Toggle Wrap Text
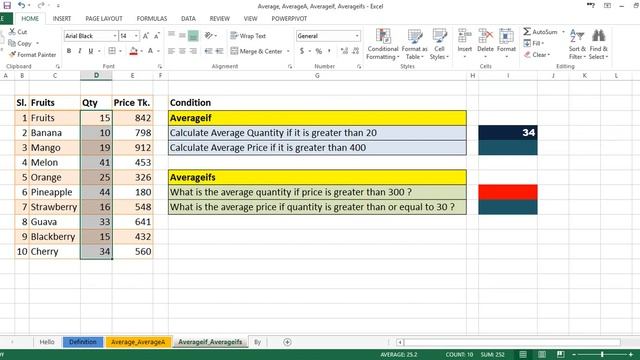The height and width of the screenshot is (360, 640). coord(248,36)
